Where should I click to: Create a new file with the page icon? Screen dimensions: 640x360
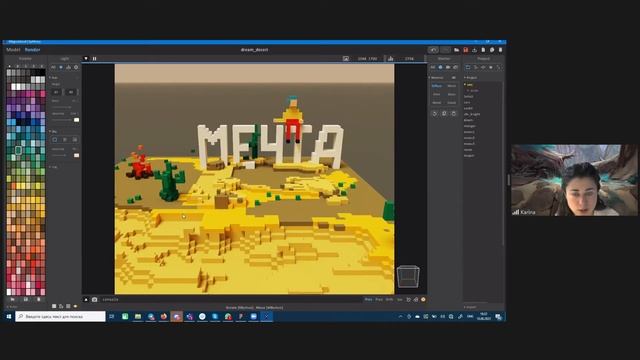coord(483,50)
